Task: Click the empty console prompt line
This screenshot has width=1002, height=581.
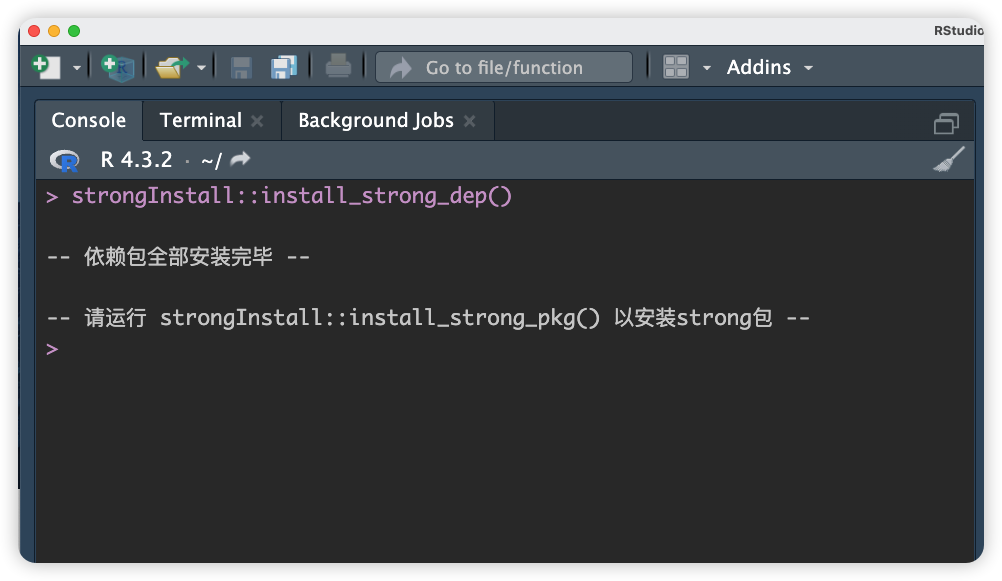Action: point(52,349)
